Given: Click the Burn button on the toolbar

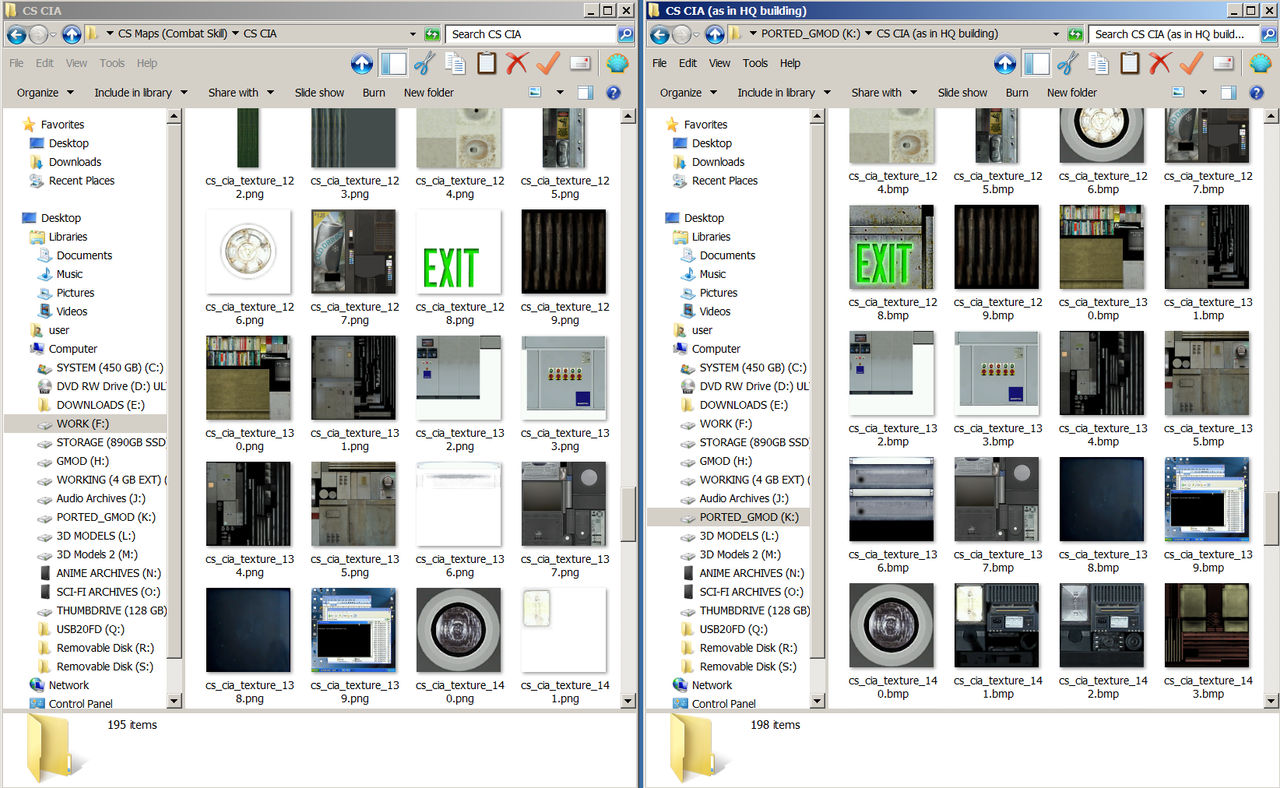Looking at the screenshot, I should pyautogui.click(x=373, y=92).
